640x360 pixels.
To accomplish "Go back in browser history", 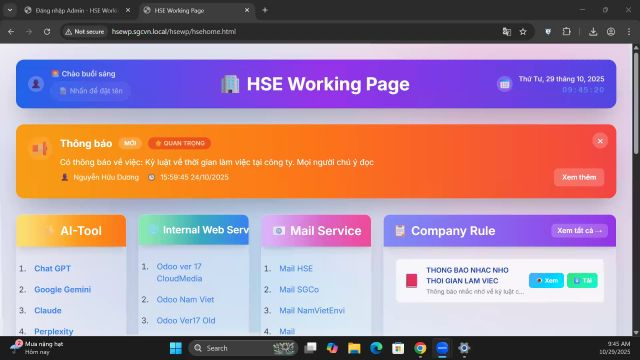I will pyautogui.click(x=11, y=31).
